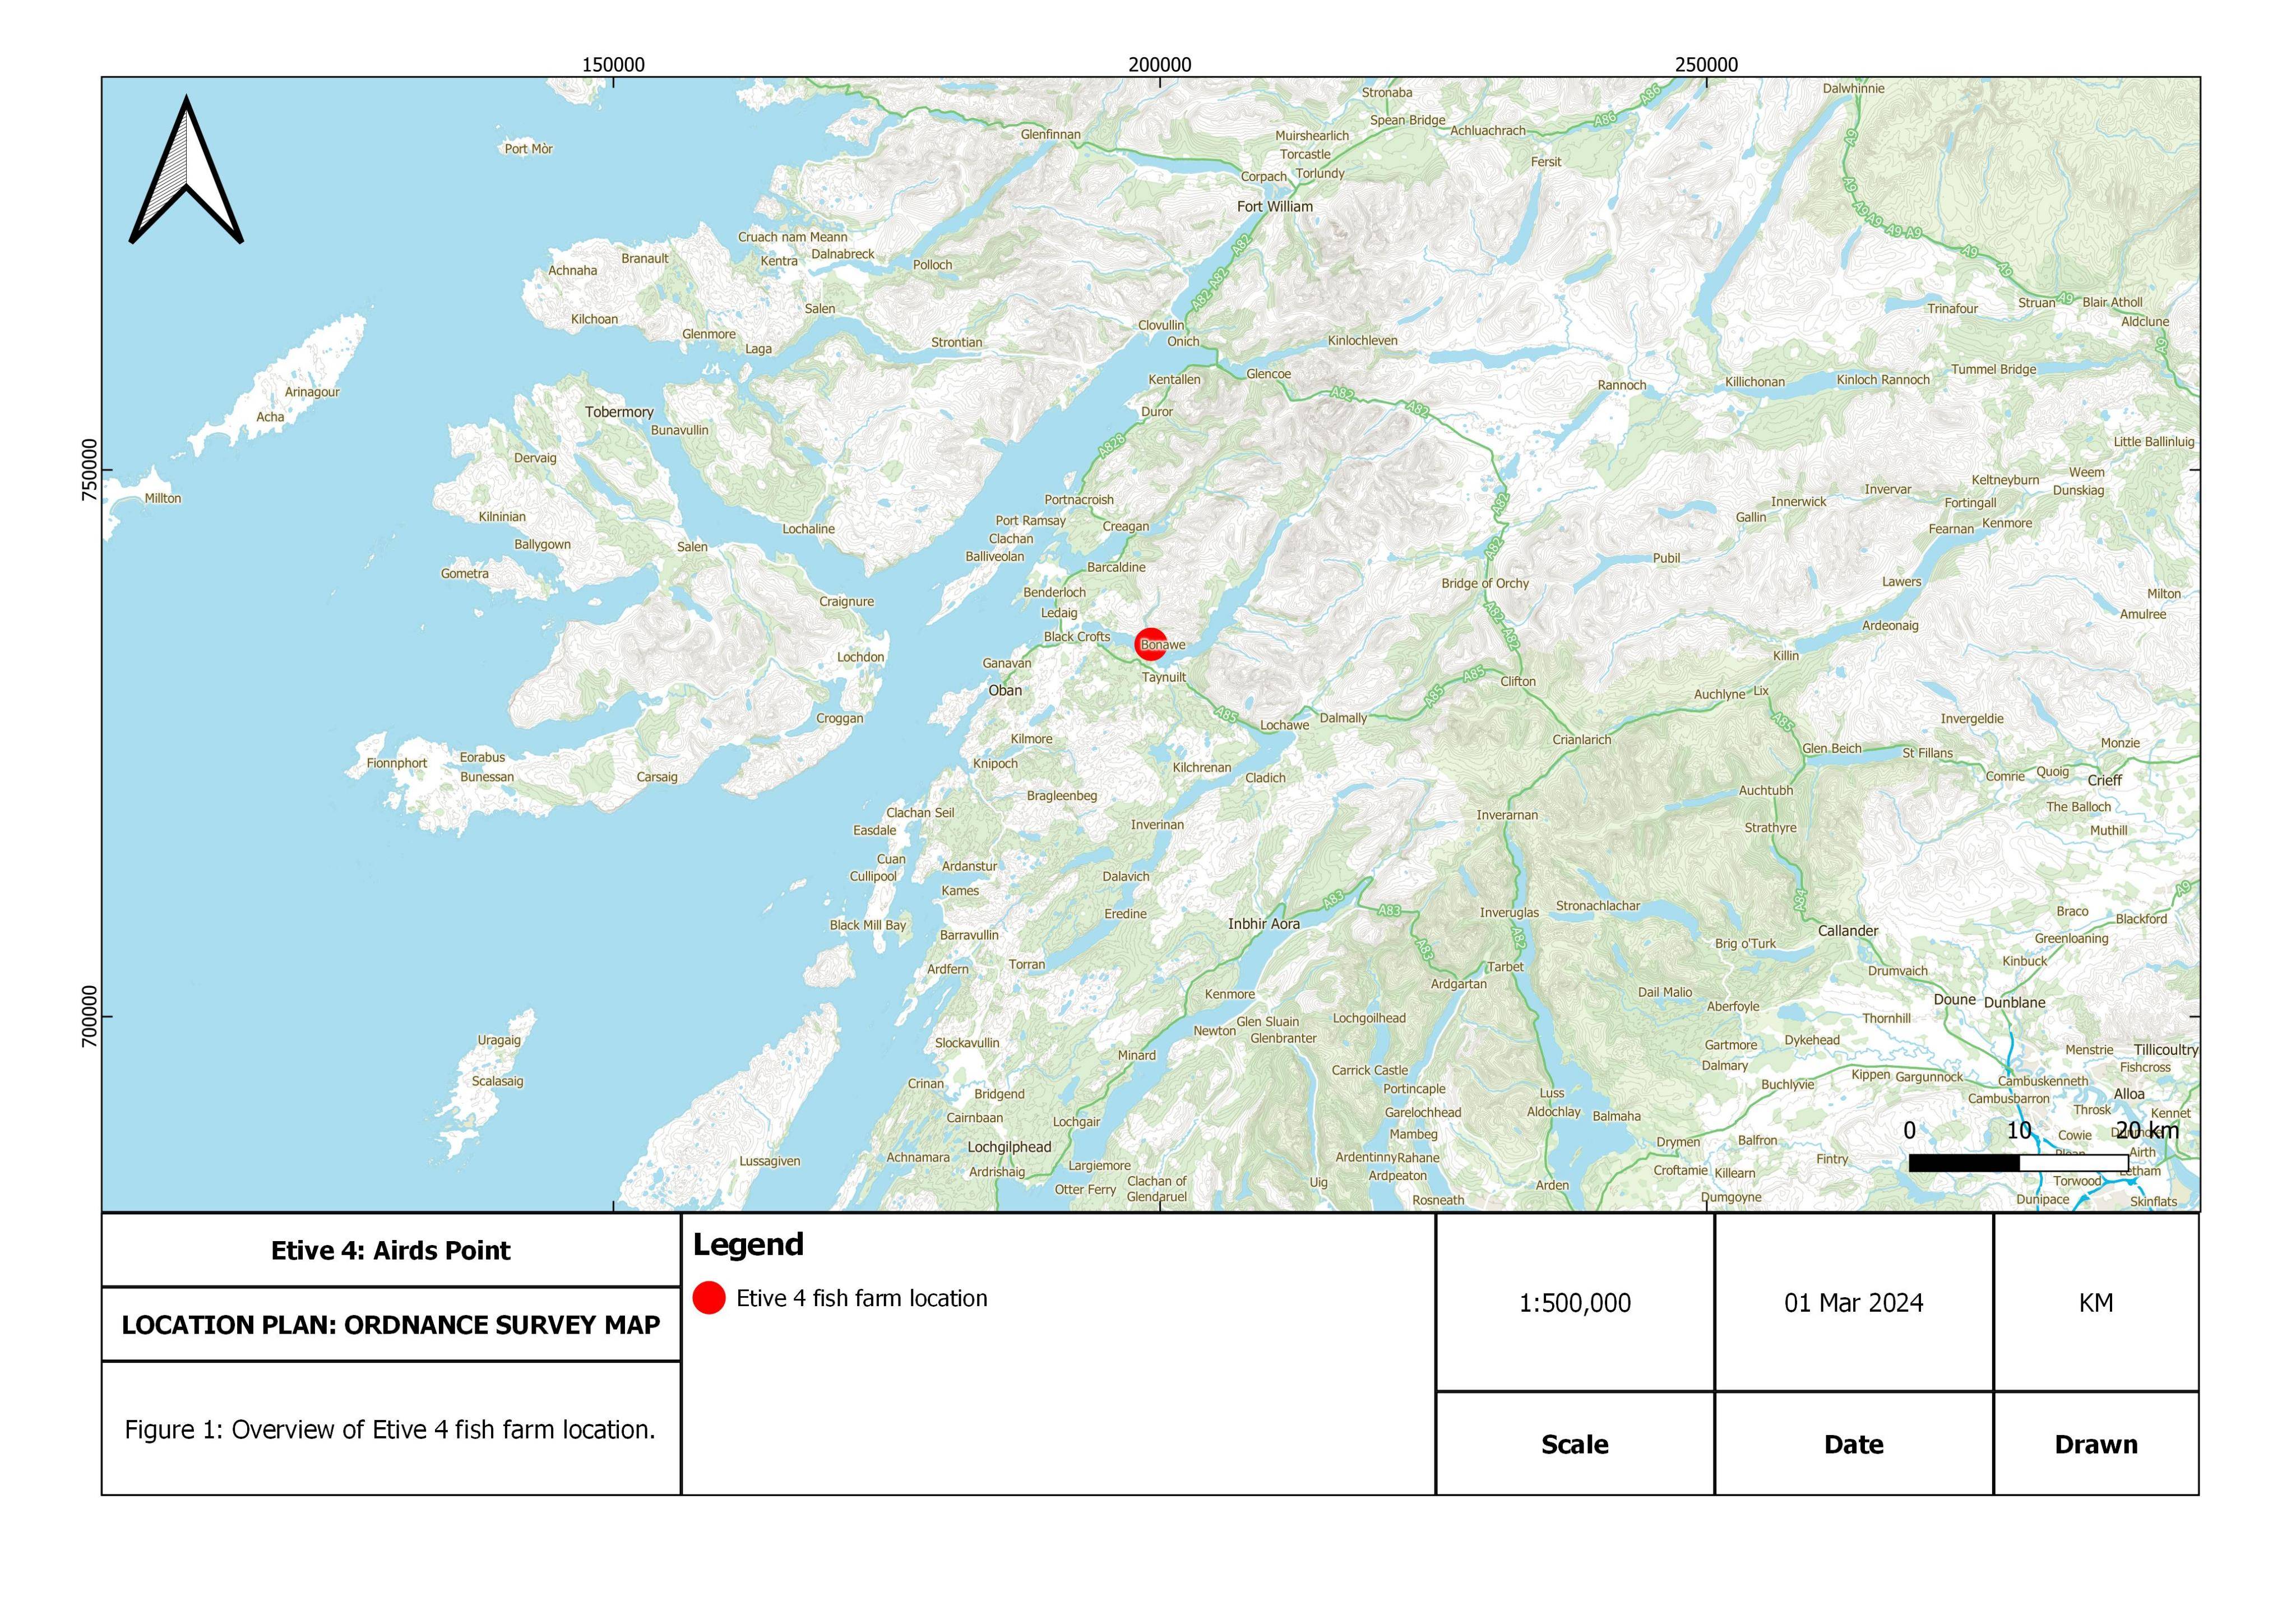Click the 'Crianlarich' place label
The height and width of the screenshot is (1624, 2296).
[1582, 740]
